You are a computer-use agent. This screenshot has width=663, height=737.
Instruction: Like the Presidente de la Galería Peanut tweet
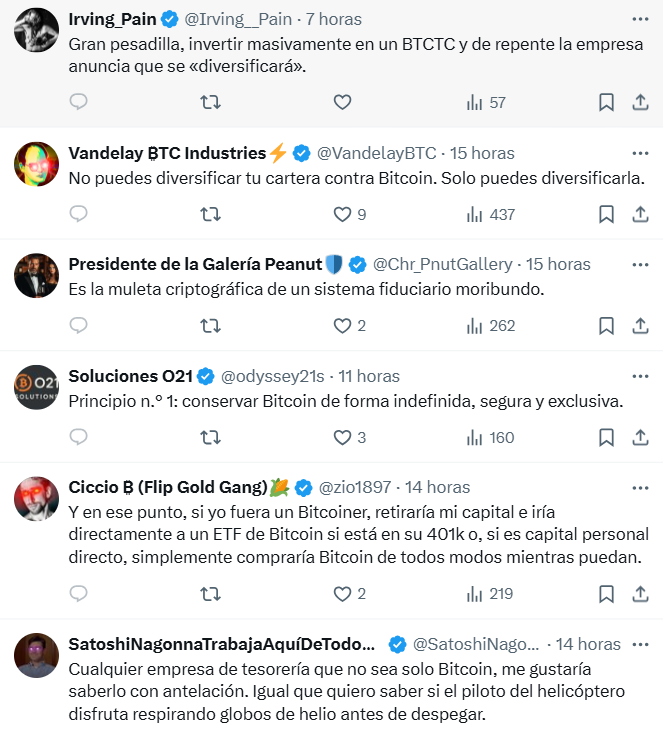tap(343, 325)
